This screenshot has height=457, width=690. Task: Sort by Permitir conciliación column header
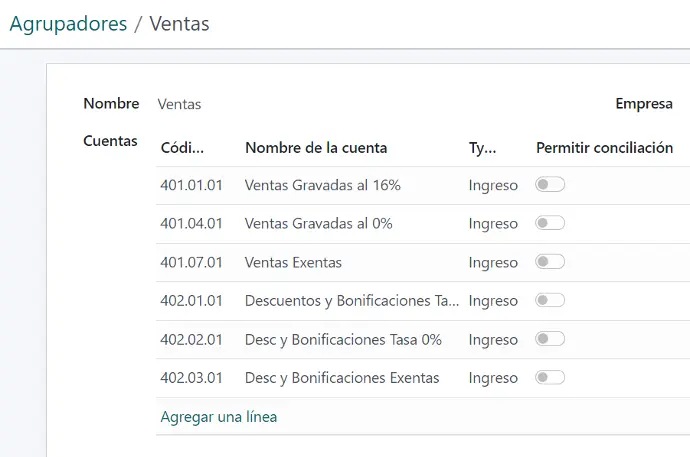604,148
